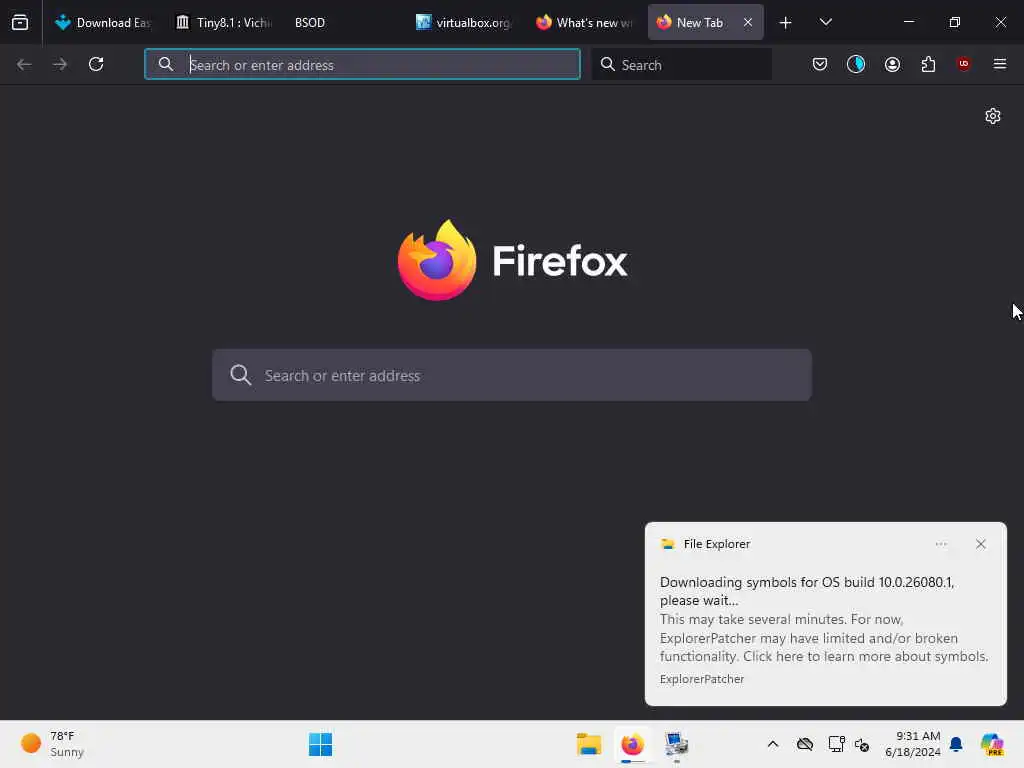Image resolution: width=1024 pixels, height=768 pixels.
Task: Switch to the virtualbox.org tab
Action: [x=463, y=22]
